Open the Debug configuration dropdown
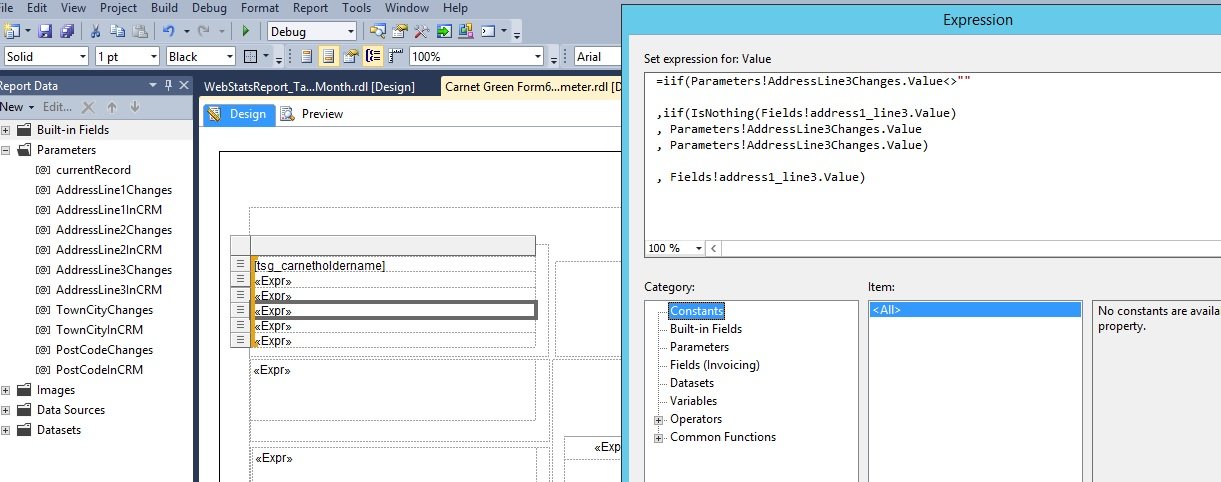Screen dimensions: 1221x482 click(x=350, y=32)
